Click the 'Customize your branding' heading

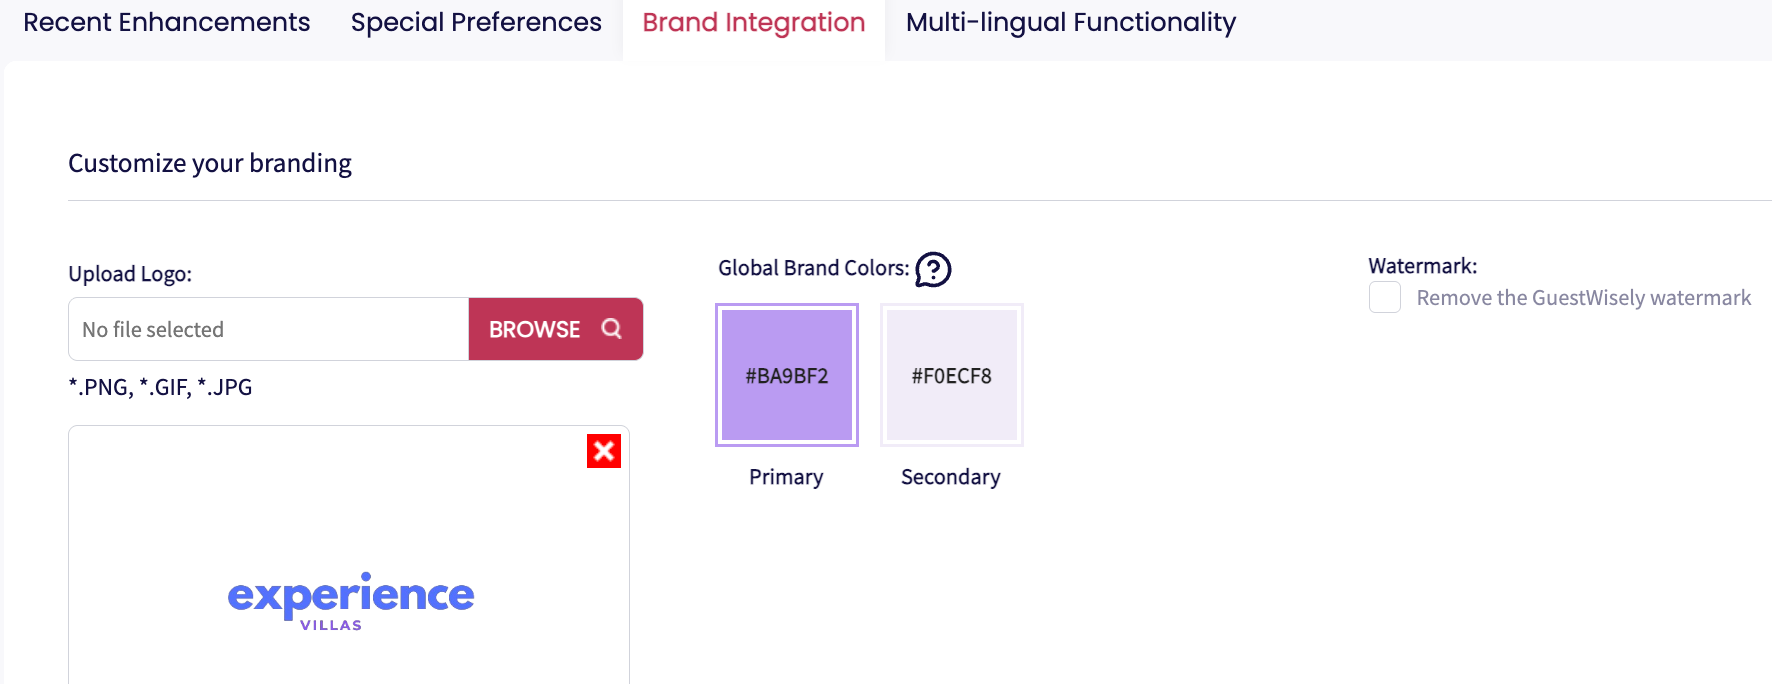(x=210, y=163)
